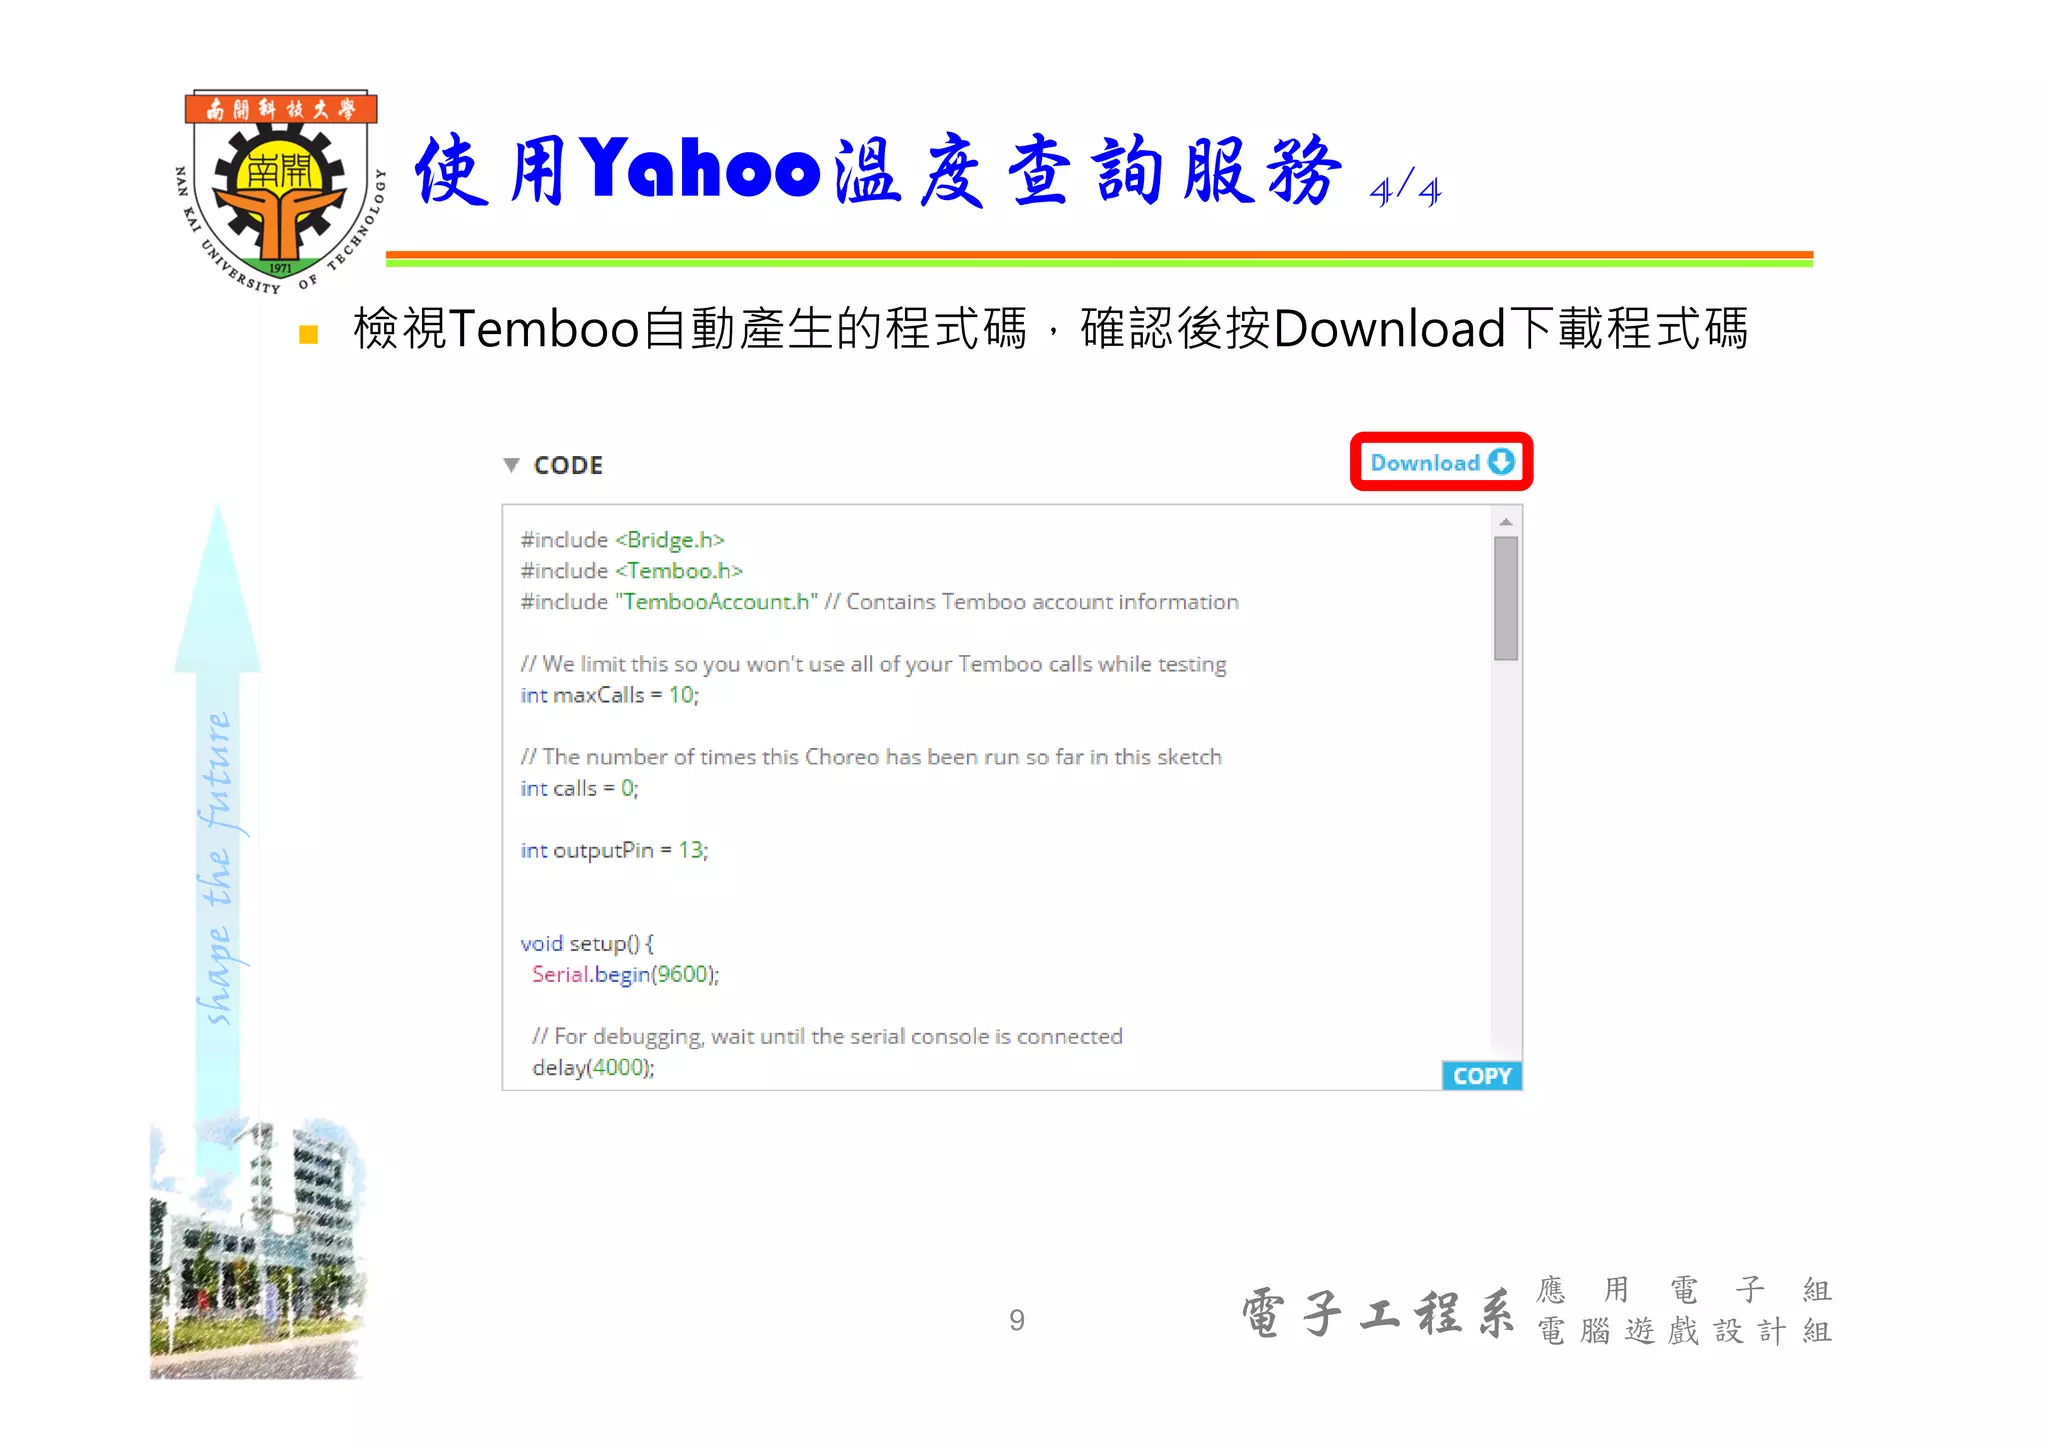Screen dimensions: 2048x1448
Task: Click the line '#include <Temboo.h>'
Action: tap(631, 571)
